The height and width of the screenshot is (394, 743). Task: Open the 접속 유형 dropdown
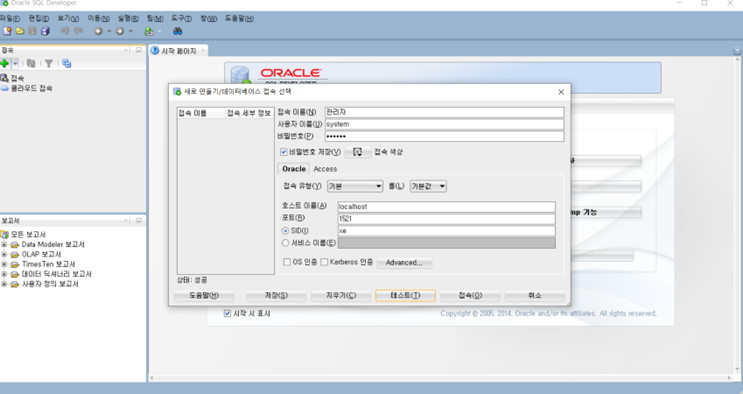[355, 186]
